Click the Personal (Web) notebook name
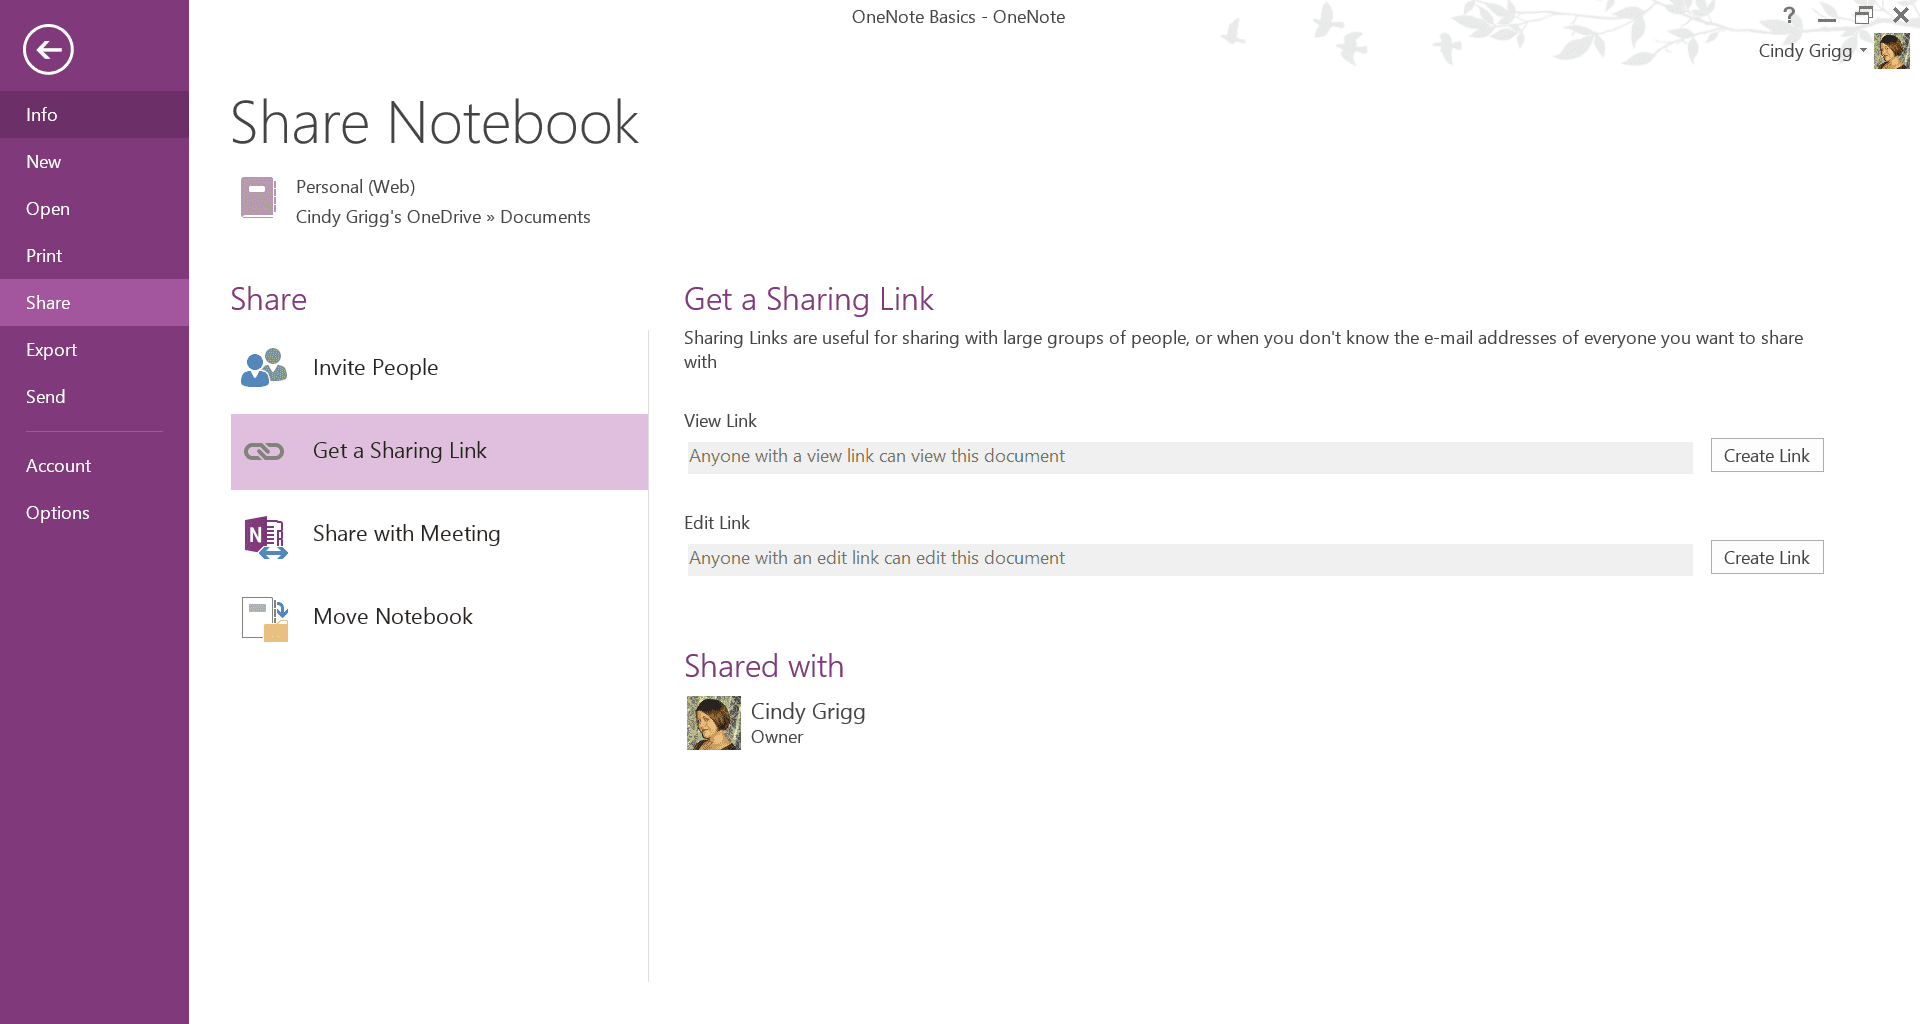 click(x=355, y=187)
